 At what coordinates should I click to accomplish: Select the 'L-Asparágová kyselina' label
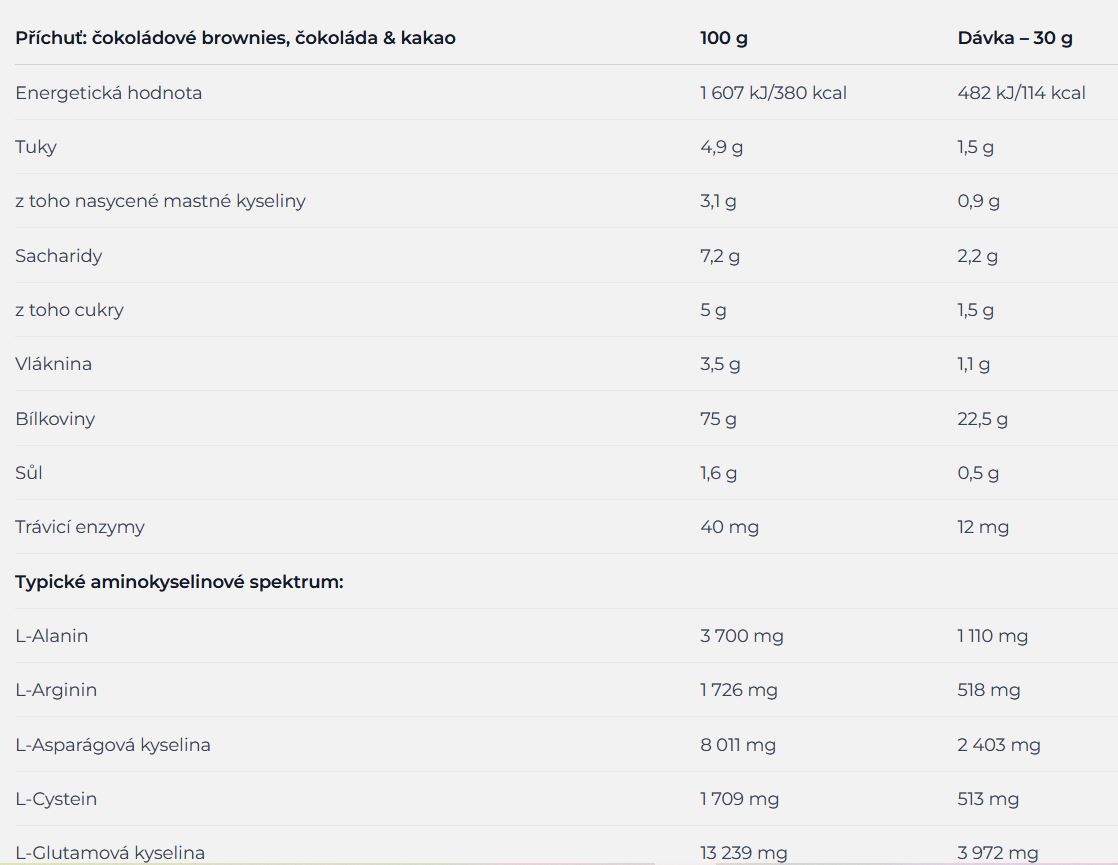tap(113, 744)
